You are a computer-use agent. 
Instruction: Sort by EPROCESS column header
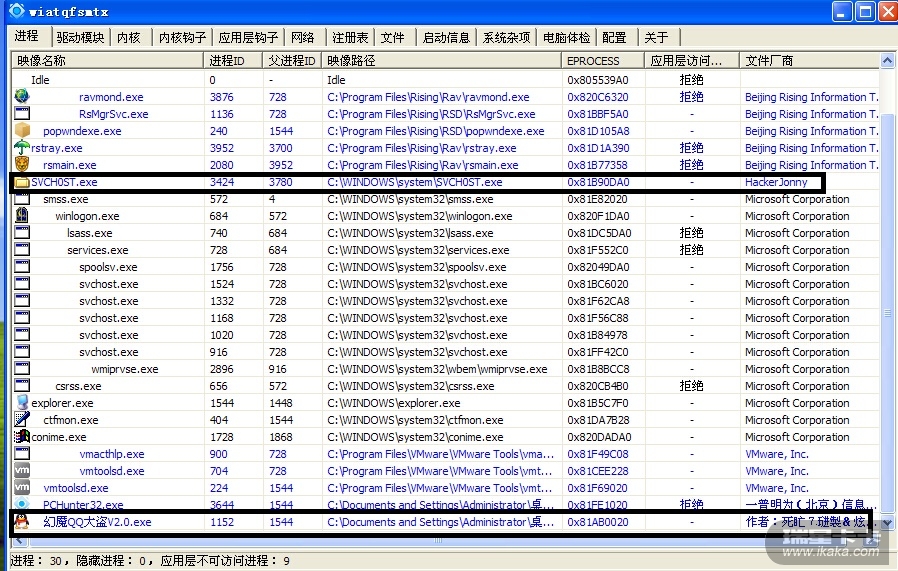tap(603, 61)
